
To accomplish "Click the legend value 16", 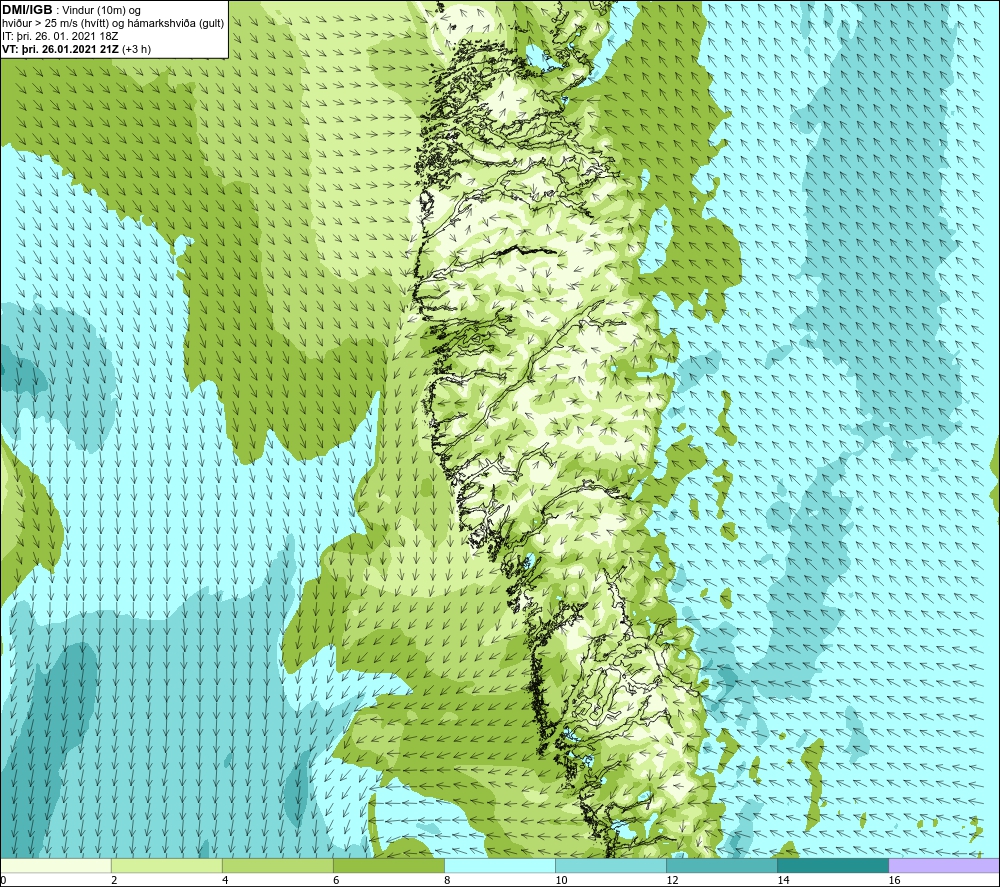I will (x=894, y=881).
